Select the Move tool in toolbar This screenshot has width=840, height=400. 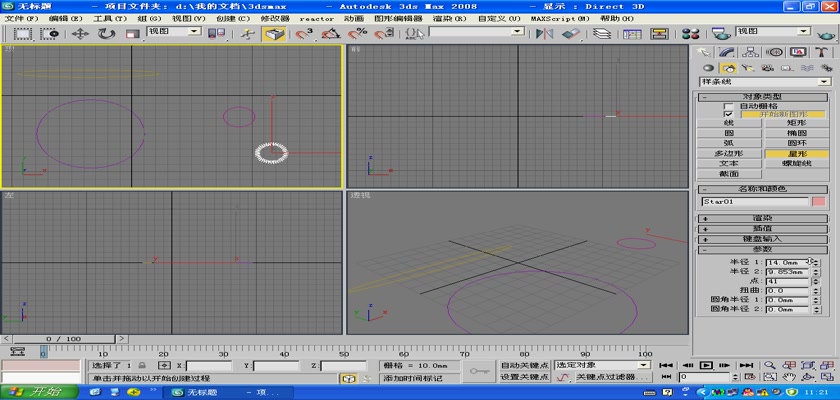coord(80,34)
